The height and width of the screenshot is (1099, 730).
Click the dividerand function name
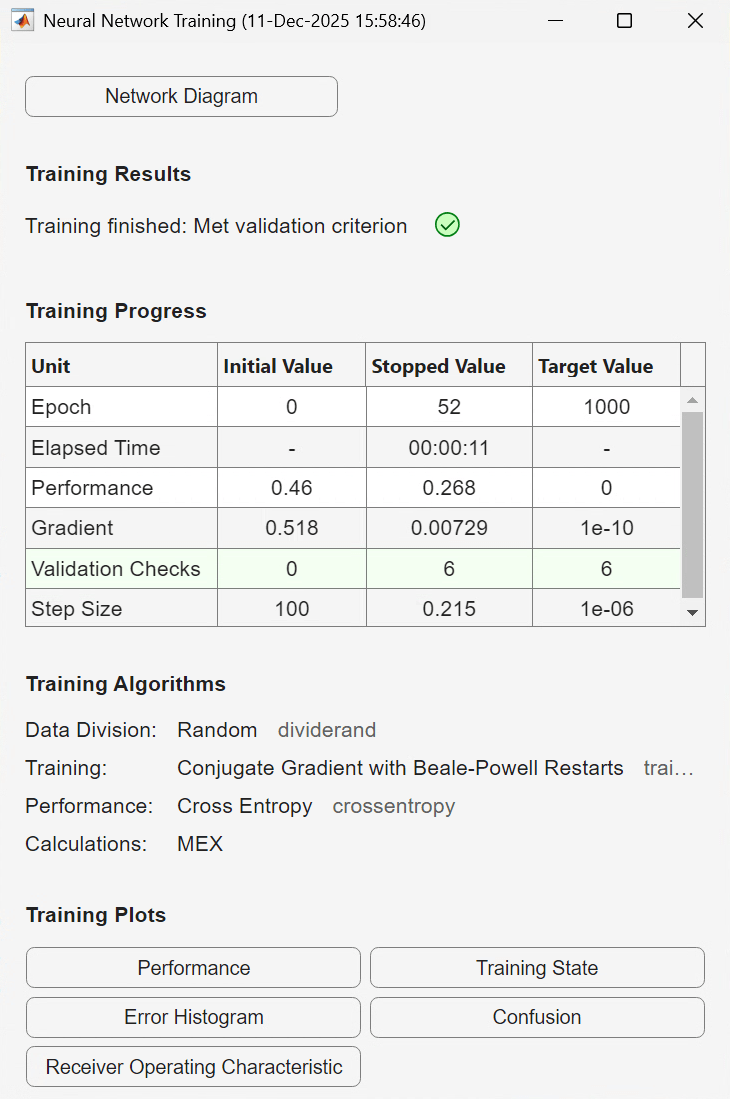point(327,730)
